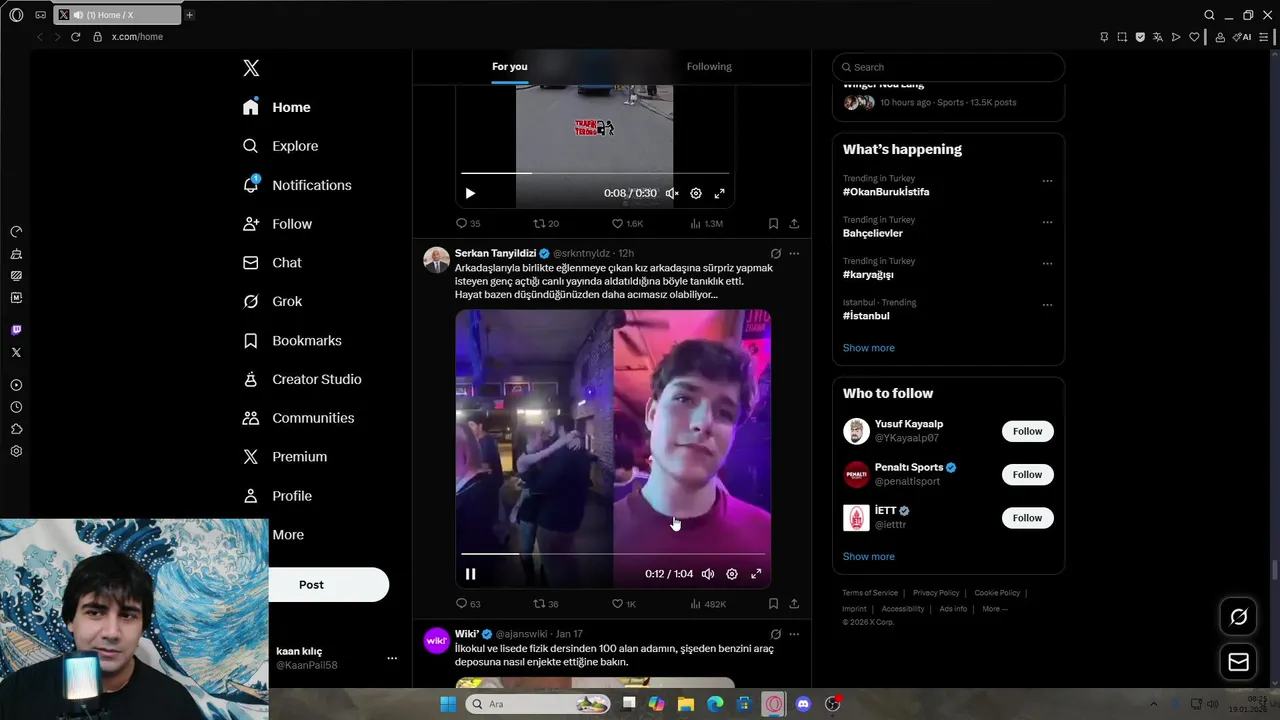
Task: Open options for #karyağışı trend
Action: 1047,264
